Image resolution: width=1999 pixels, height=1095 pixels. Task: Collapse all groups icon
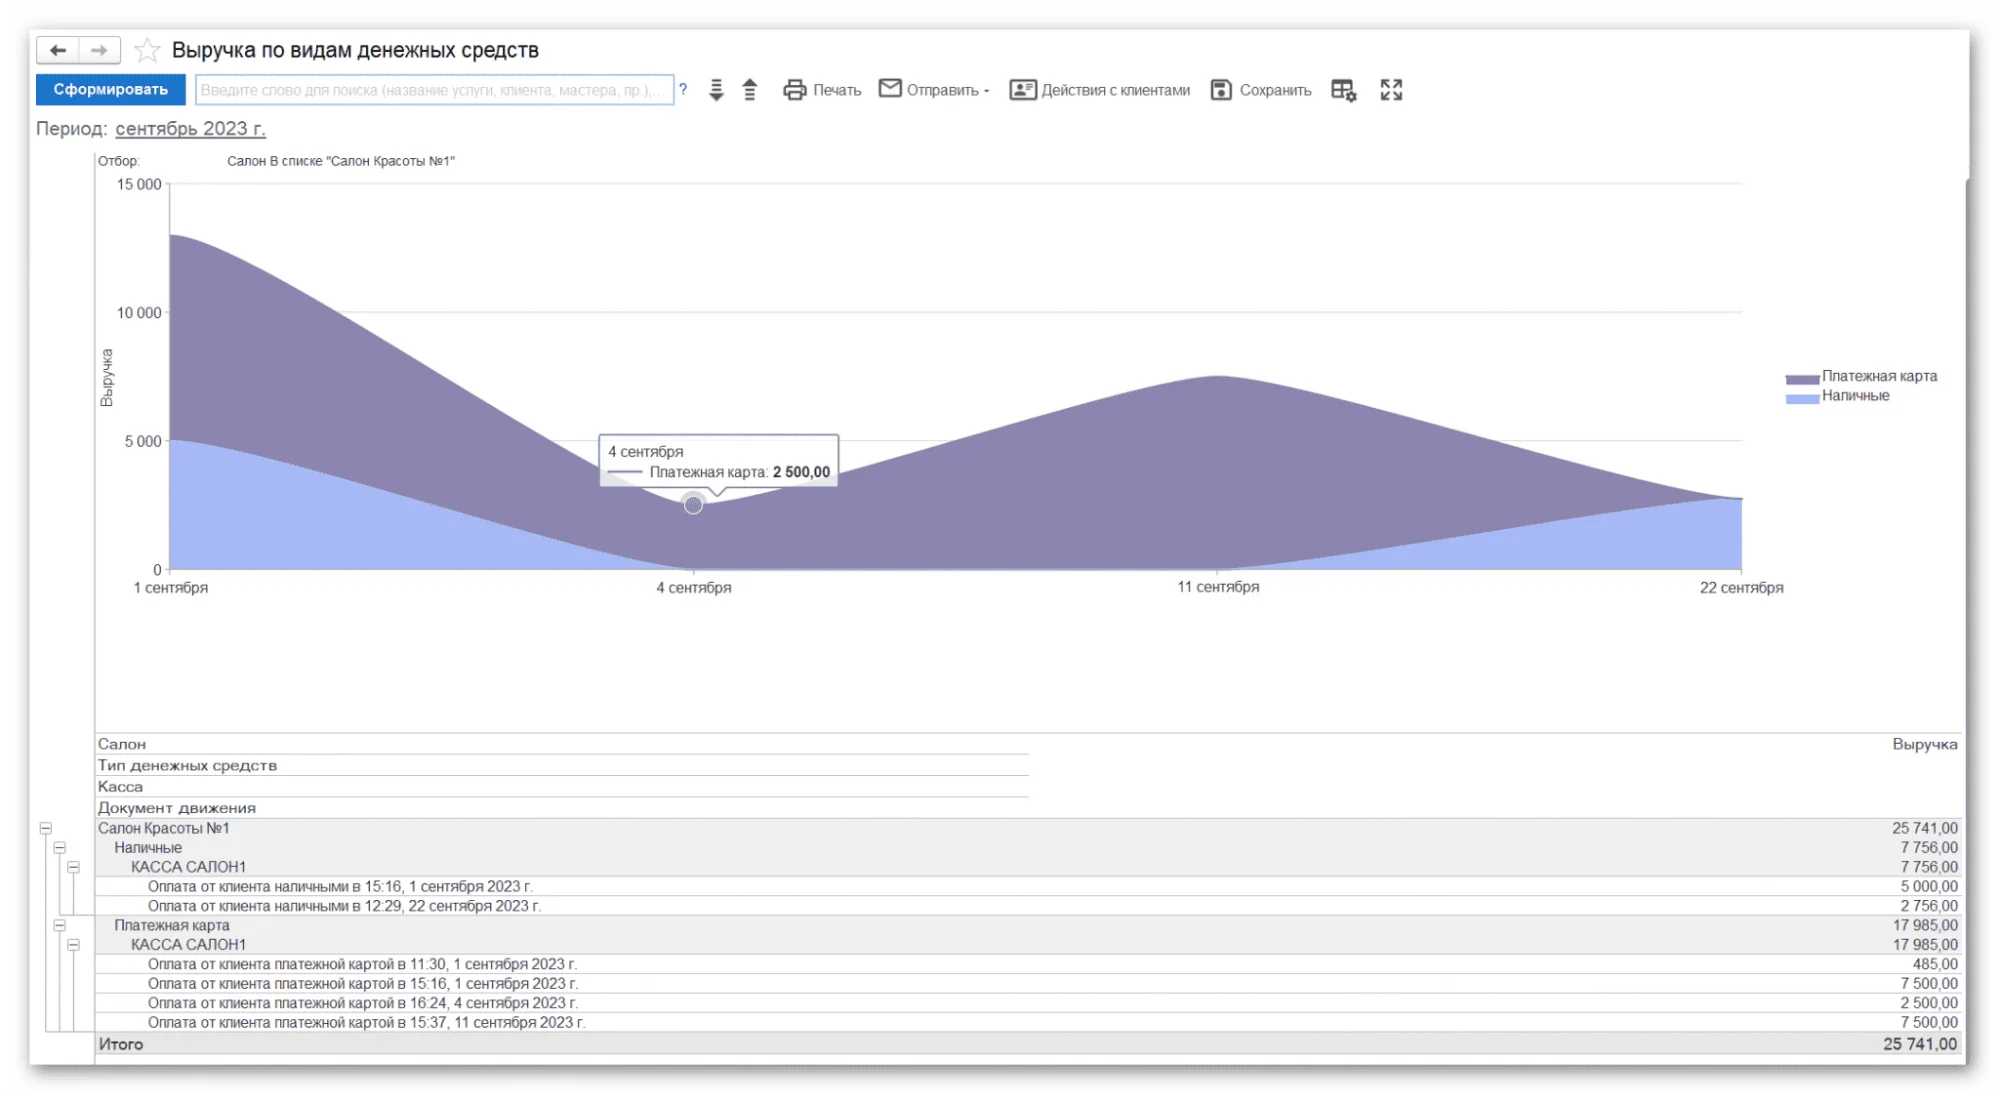coord(750,90)
